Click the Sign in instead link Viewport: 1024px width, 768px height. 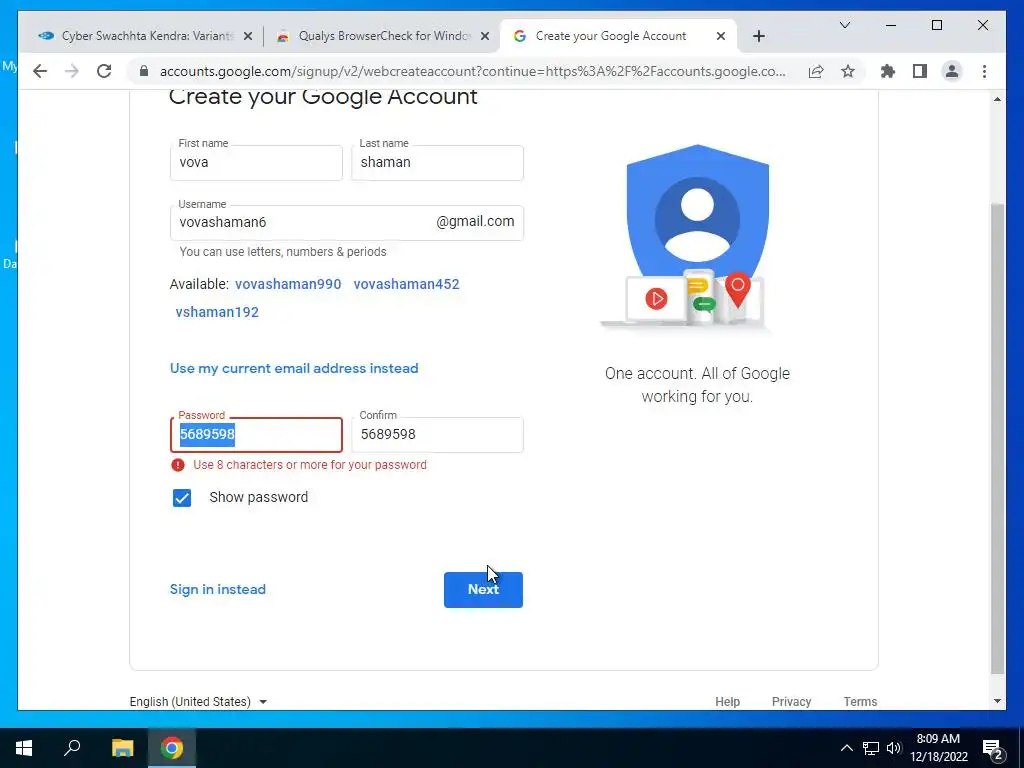click(x=217, y=589)
